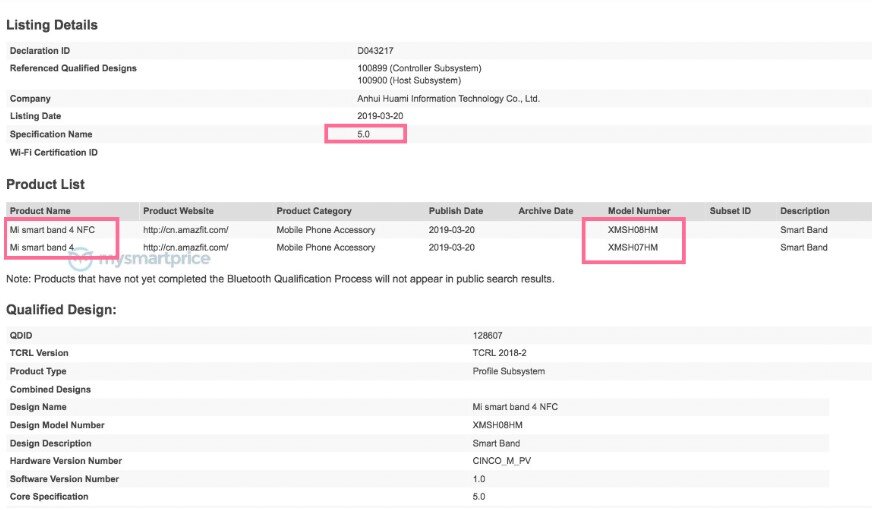Click the Product List heading

[x=46, y=184]
